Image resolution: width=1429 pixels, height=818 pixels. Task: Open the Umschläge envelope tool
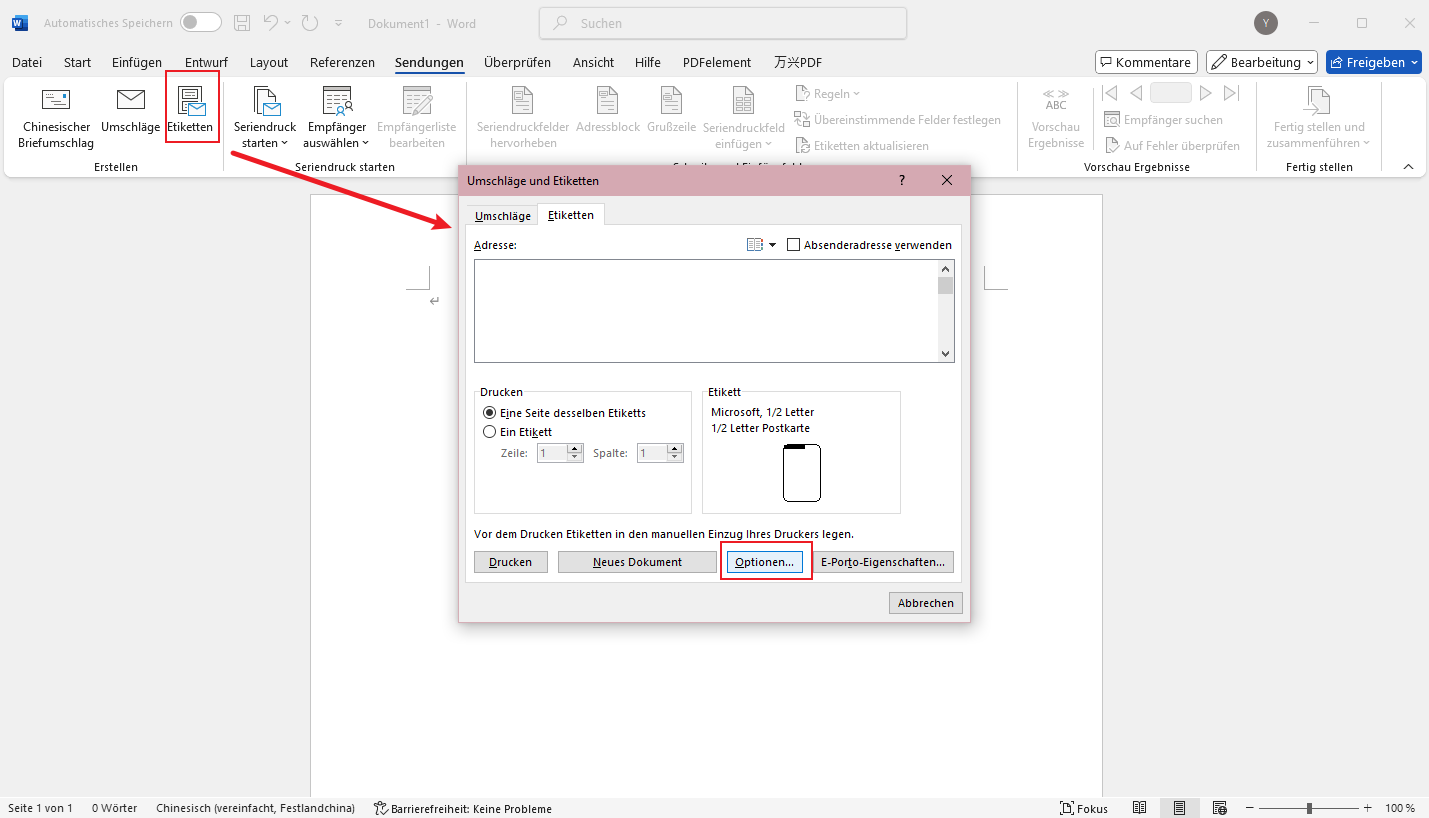(130, 112)
